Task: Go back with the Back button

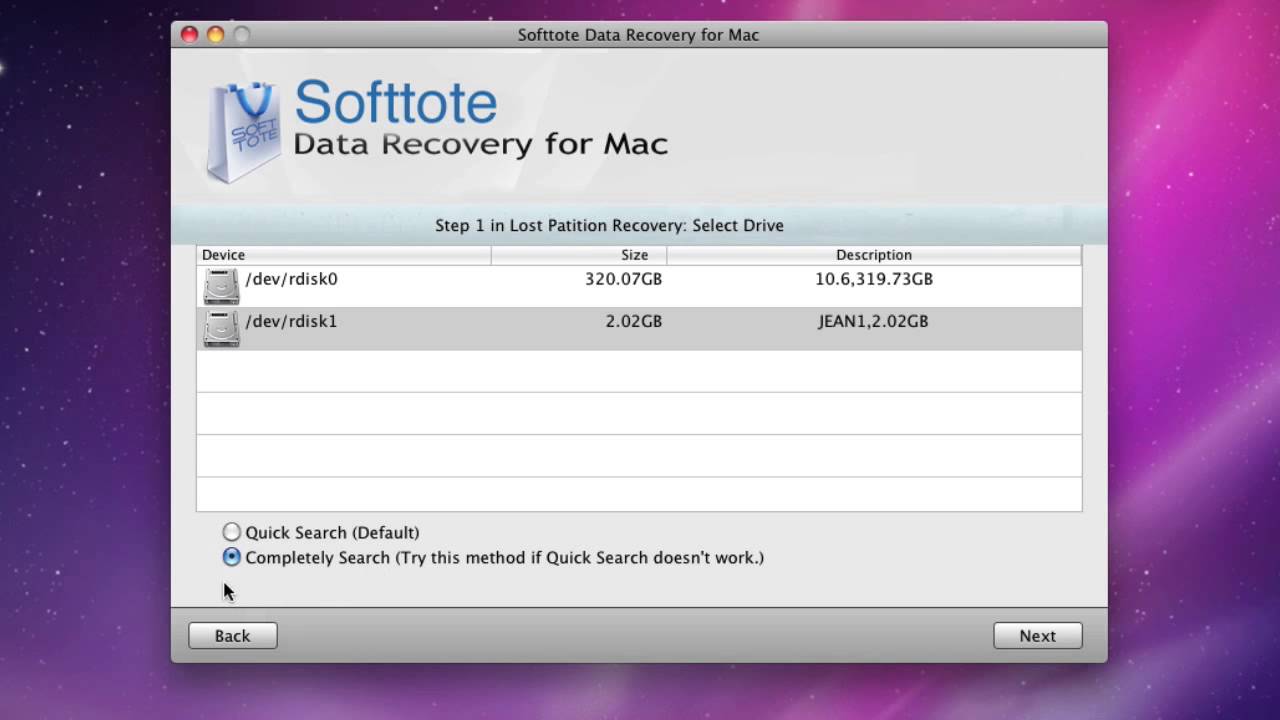Action: coord(232,636)
